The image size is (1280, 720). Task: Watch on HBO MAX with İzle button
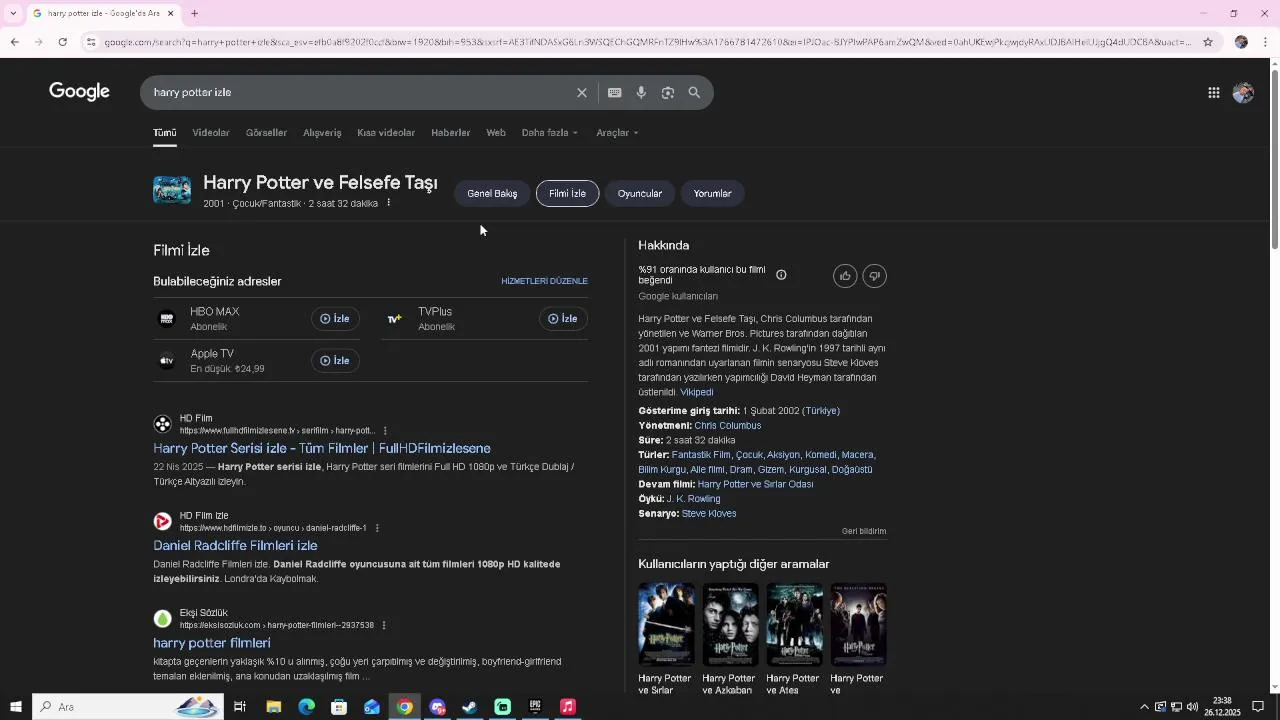click(x=335, y=319)
